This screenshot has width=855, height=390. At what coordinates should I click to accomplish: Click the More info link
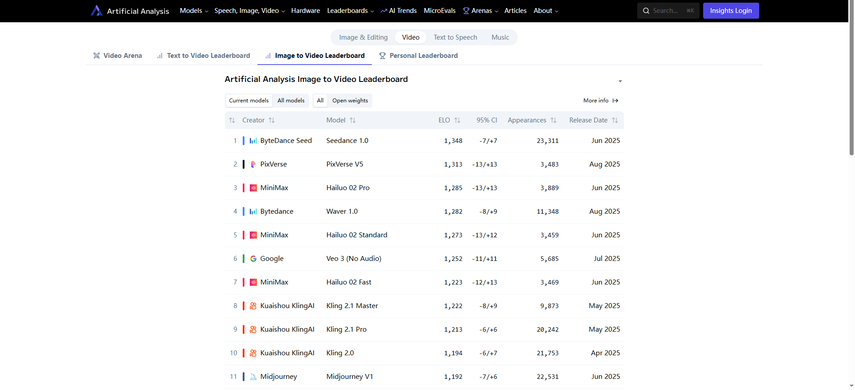(x=601, y=100)
